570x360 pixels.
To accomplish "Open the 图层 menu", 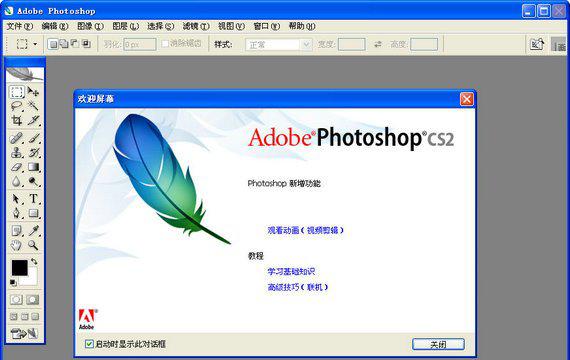I will click(x=126, y=26).
